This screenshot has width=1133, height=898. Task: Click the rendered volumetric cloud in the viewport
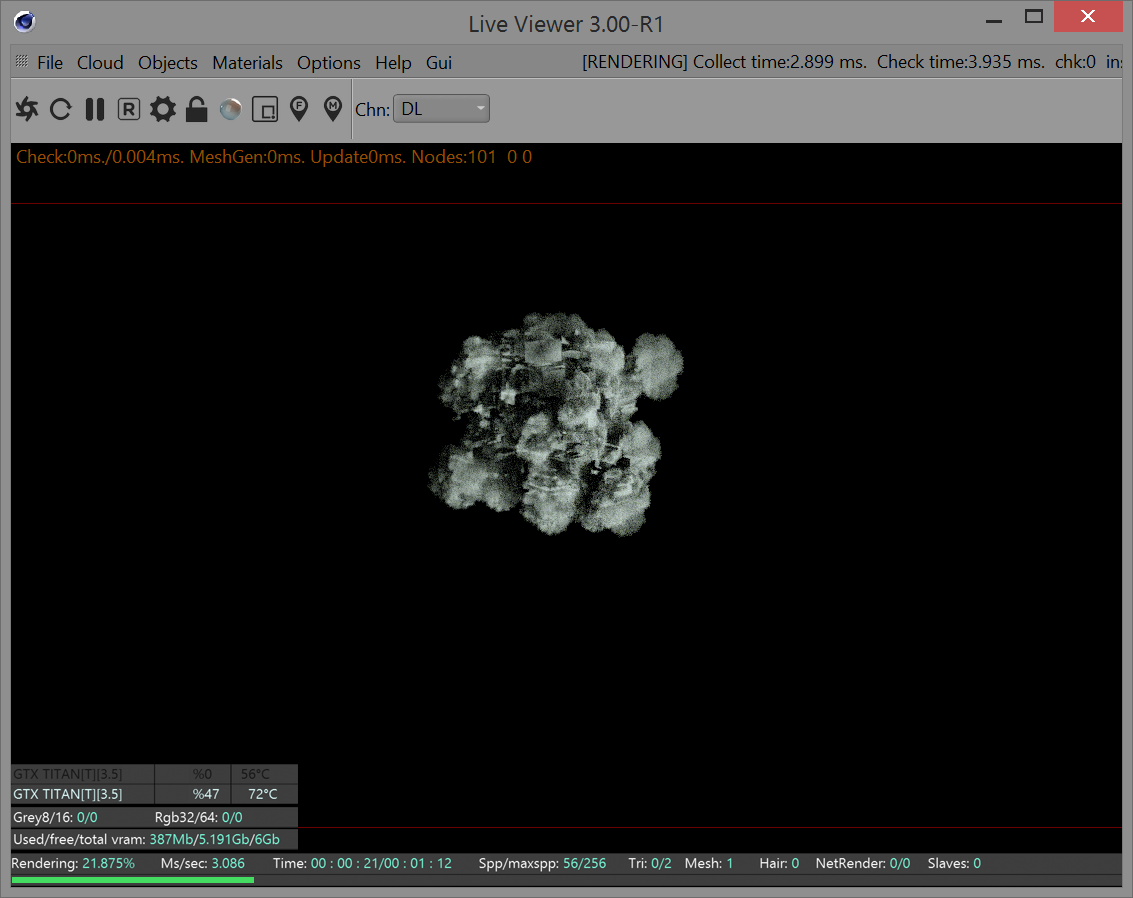pyautogui.click(x=555, y=425)
